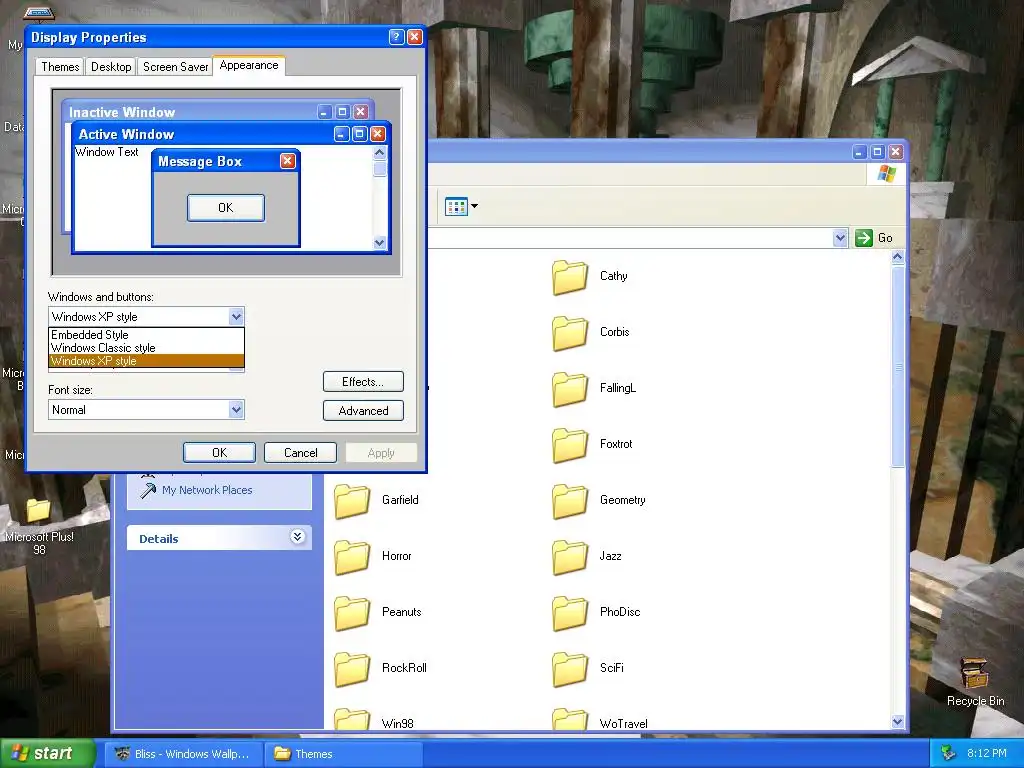Image resolution: width=1024 pixels, height=768 pixels.
Task: Click the Advanced button
Action: pos(363,411)
